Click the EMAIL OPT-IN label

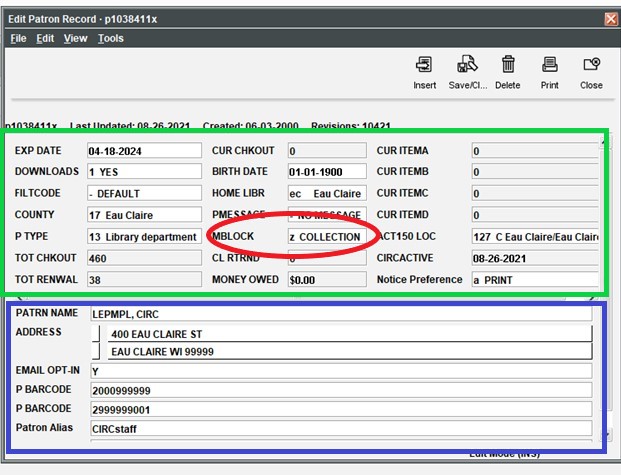[48, 370]
